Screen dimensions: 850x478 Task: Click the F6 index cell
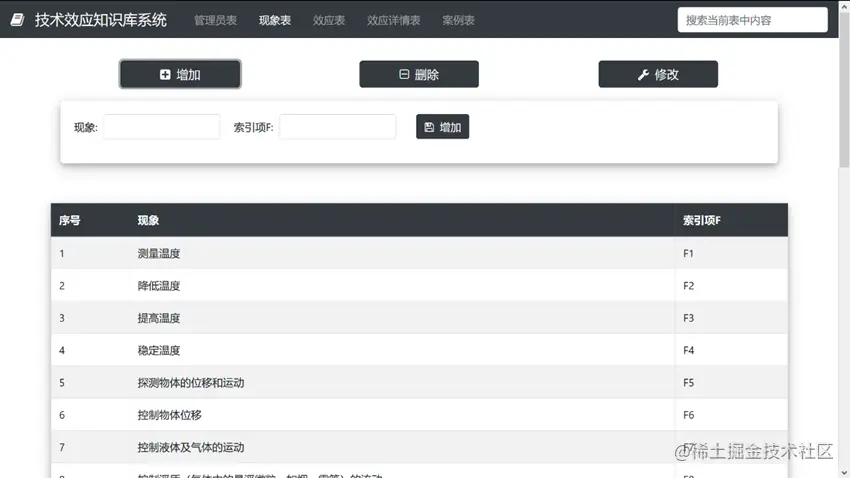[731, 415]
